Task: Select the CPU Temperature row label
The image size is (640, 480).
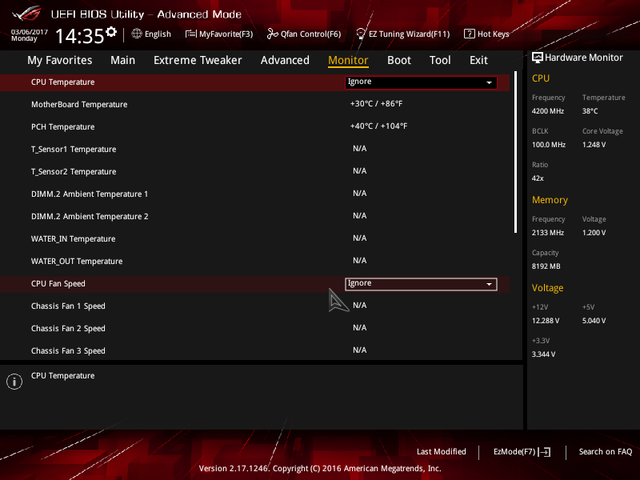Action: (63, 82)
